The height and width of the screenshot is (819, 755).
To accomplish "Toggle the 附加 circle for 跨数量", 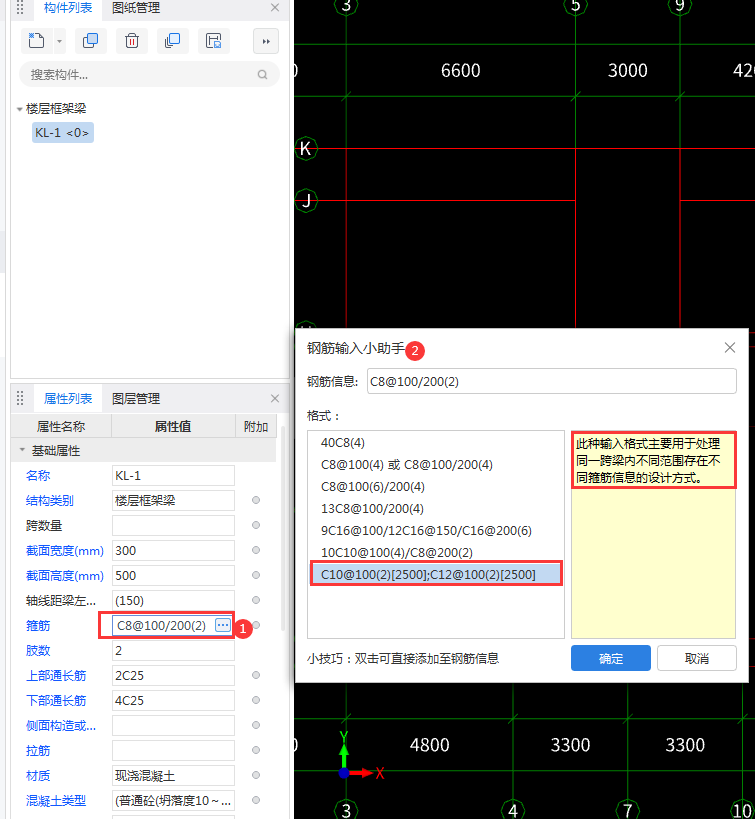I will pos(256,525).
